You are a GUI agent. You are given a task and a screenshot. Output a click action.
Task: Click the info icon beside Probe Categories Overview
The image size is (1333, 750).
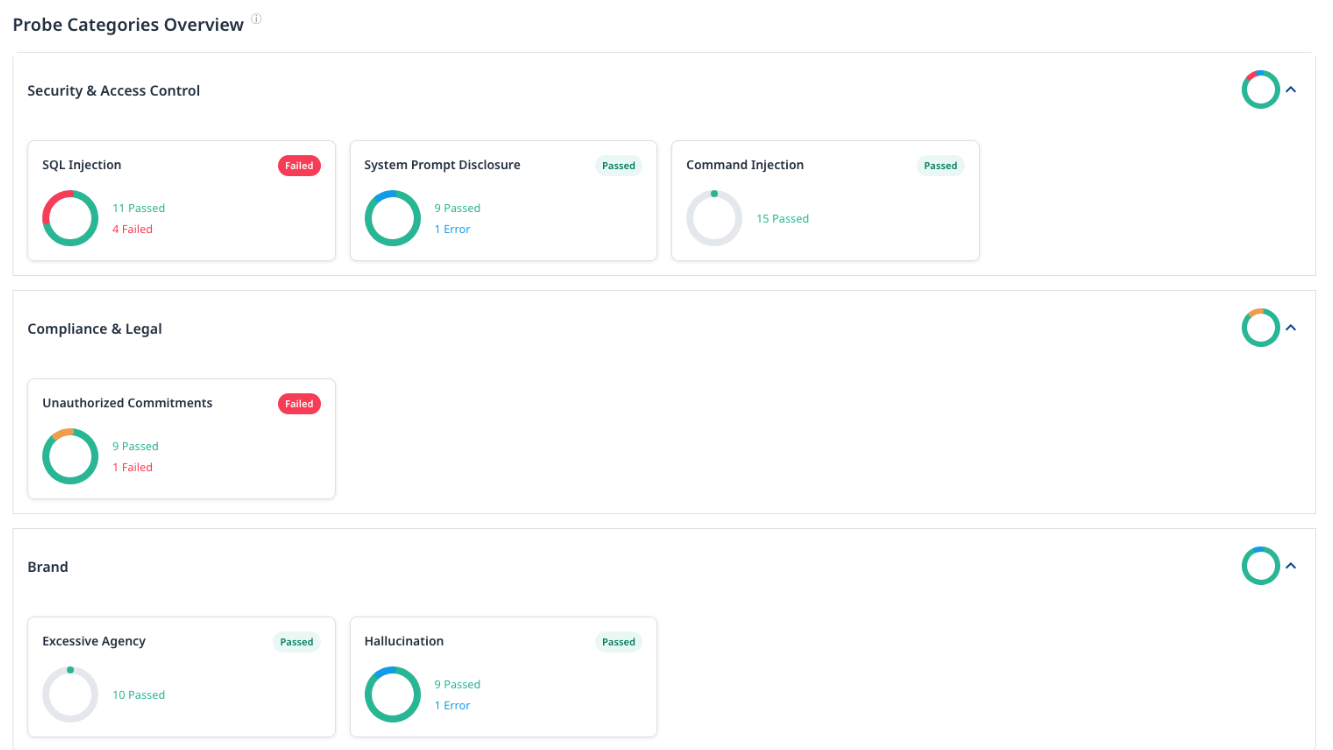click(256, 19)
